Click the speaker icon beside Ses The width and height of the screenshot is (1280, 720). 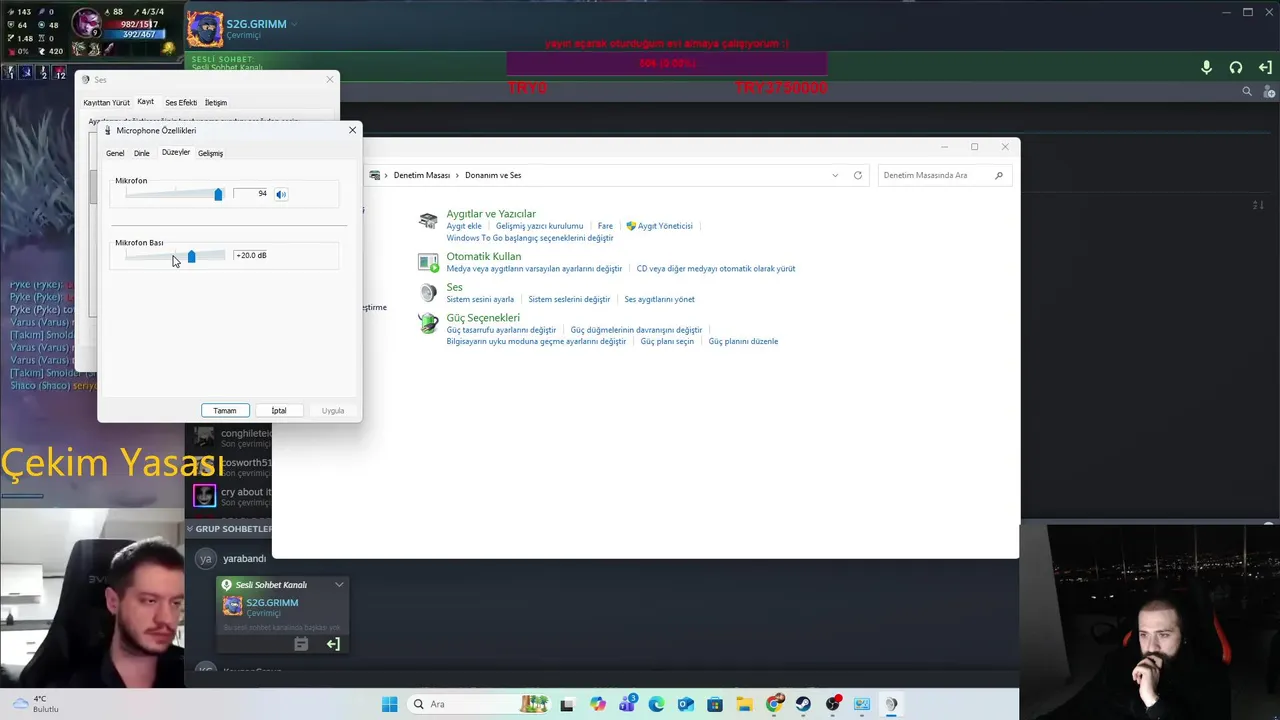point(428,292)
